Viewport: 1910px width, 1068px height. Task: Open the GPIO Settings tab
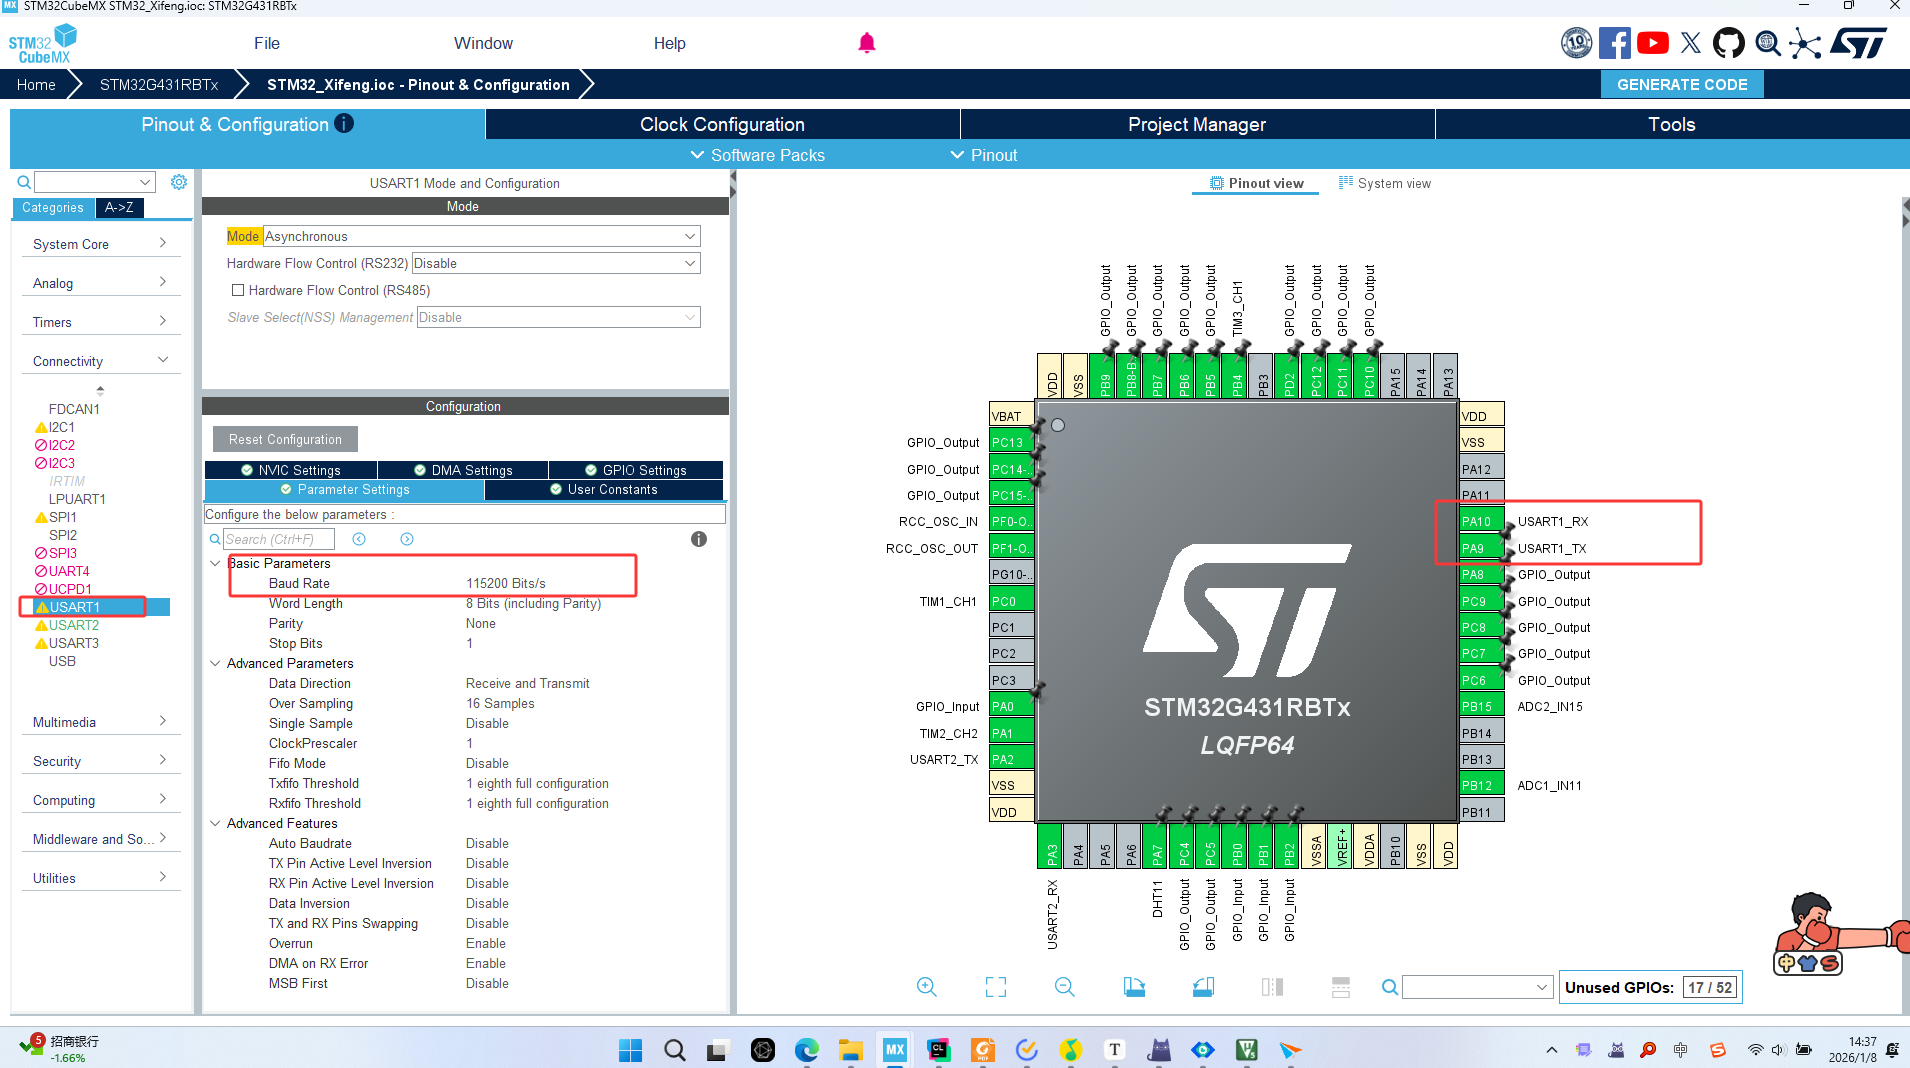pyautogui.click(x=636, y=470)
